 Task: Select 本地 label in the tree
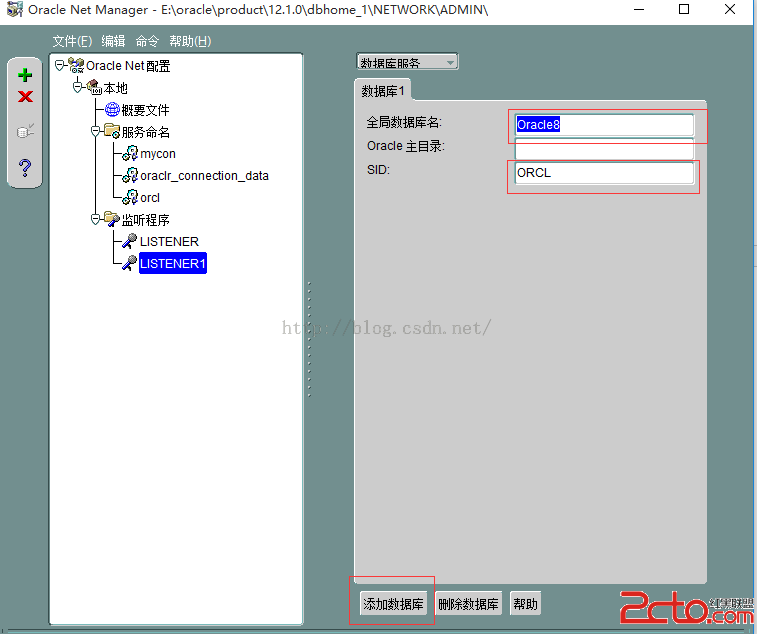pyautogui.click(x=115, y=88)
